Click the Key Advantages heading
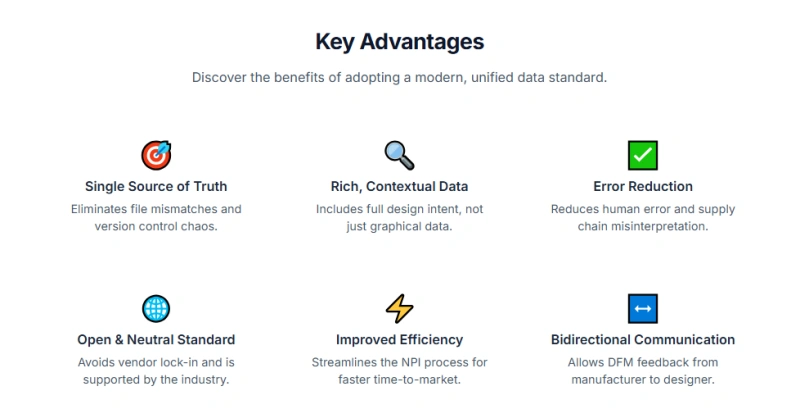This screenshot has height=408, width=800. pos(399,41)
